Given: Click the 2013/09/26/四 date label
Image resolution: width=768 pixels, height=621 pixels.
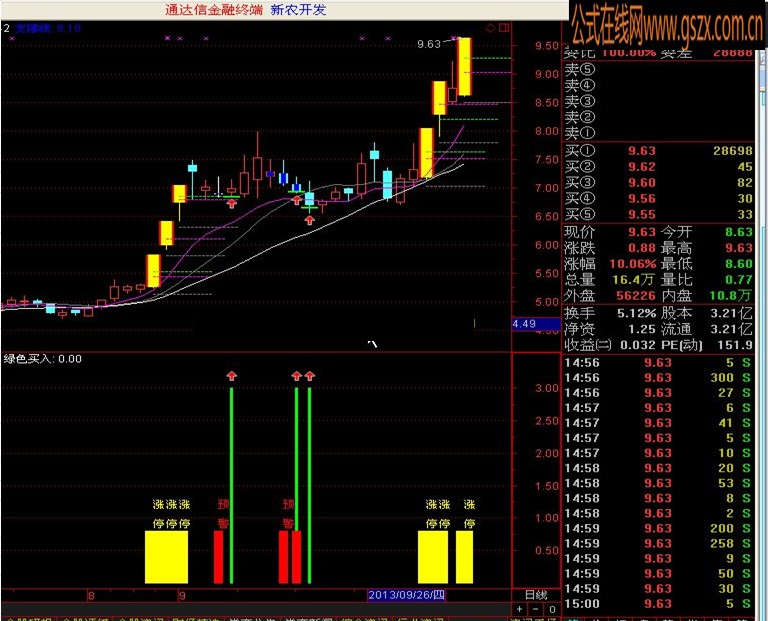Looking at the screenshot, I should (407, 595).
